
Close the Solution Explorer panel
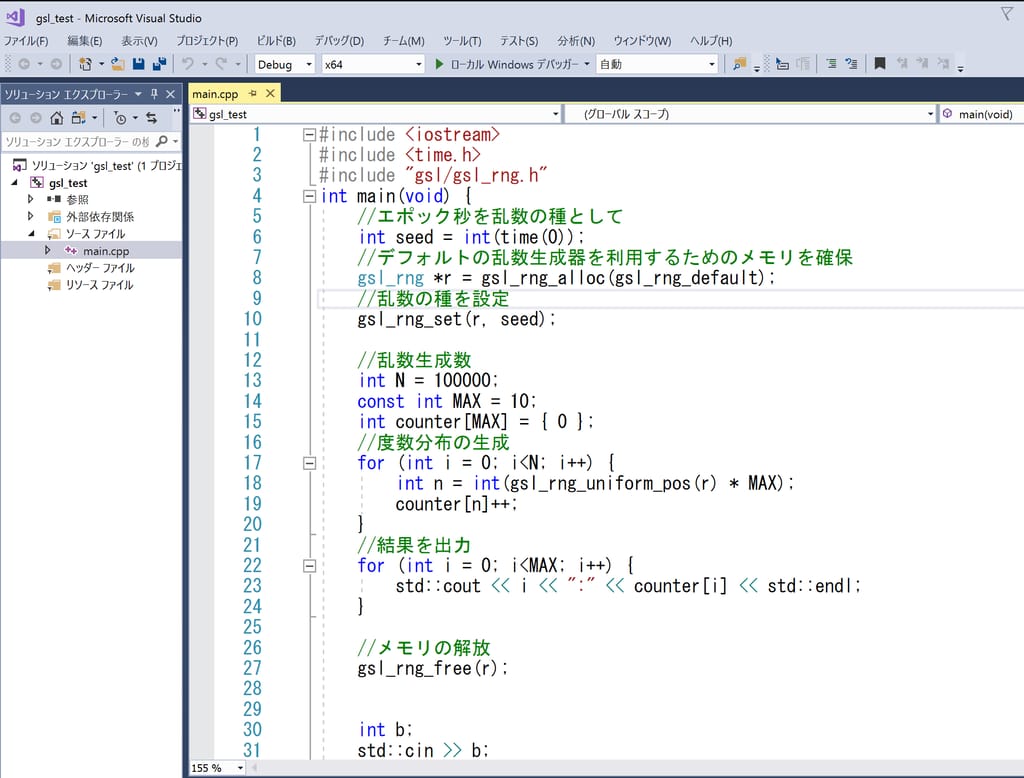[x=170, y=94]
